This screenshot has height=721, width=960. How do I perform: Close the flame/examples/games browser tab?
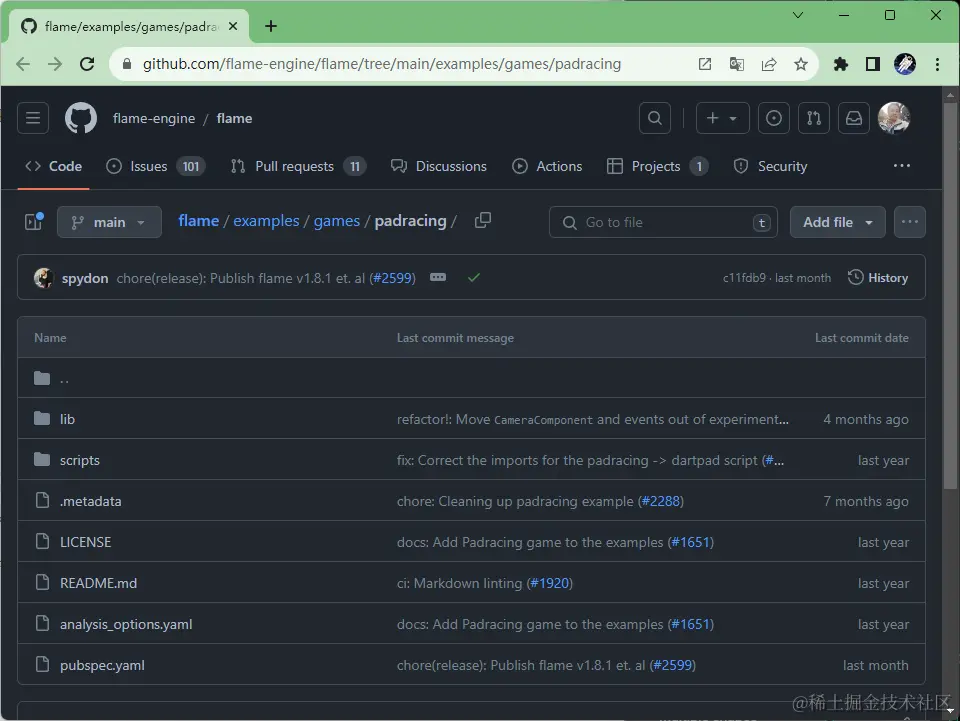coord(233,26)
